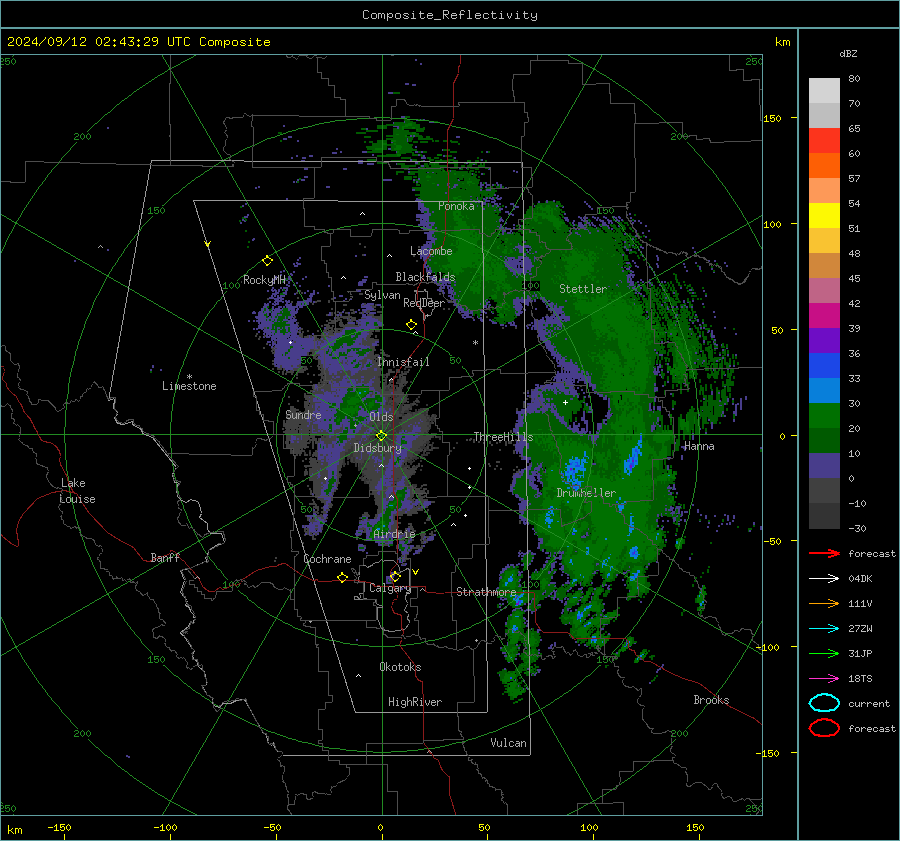
Task: Click the Olds city label
Action: pos(381,417)
